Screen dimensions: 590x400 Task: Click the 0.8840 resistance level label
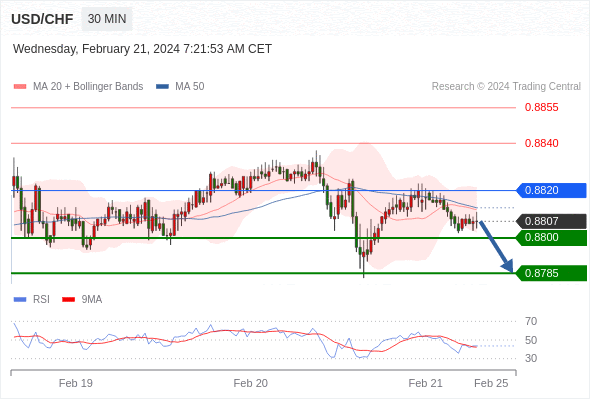(541, 143)
